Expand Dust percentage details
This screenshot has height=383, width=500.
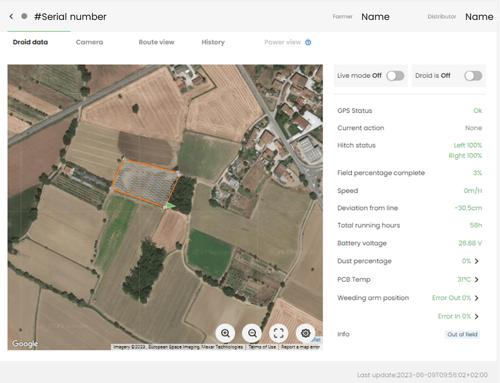(x=477, y=261)
